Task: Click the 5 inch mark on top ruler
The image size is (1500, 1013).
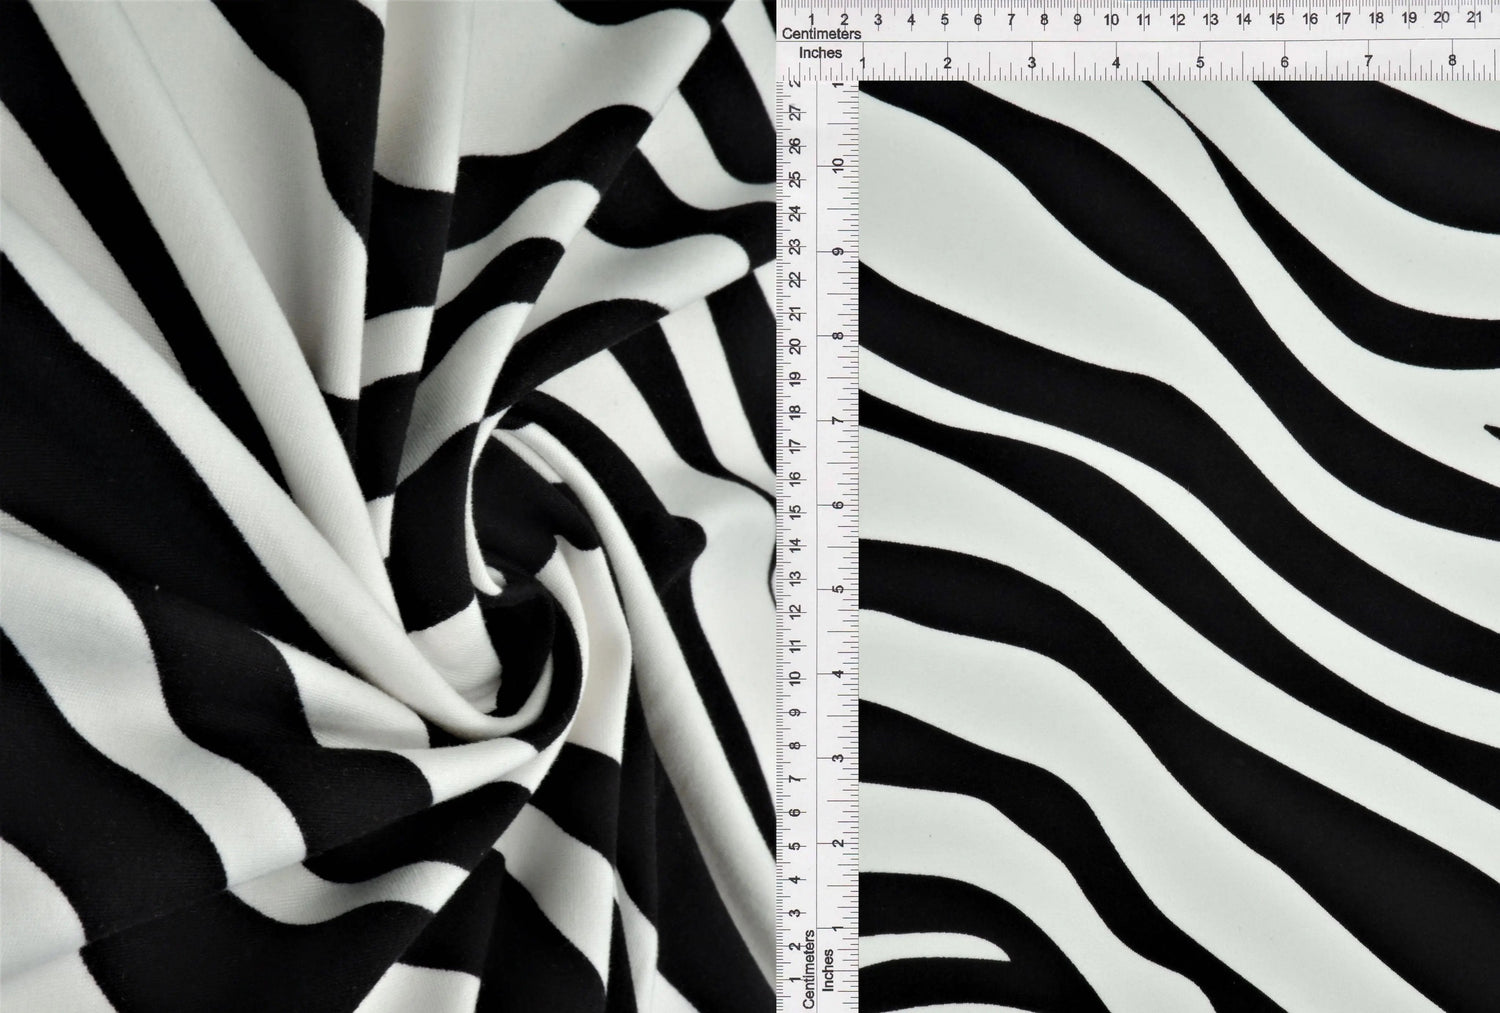Action: (1200, 63)
